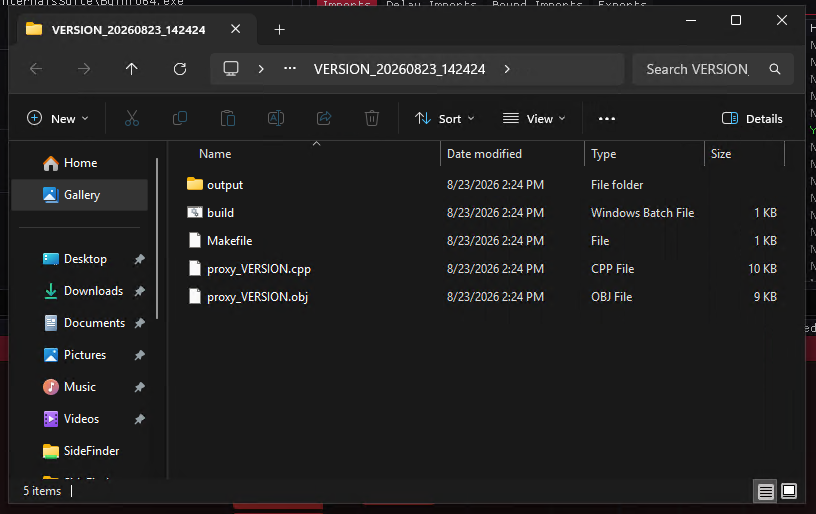Open the hidden path ellipsis in address bar
Viewport: 816px width, 514px height.
click(x=290, y=68)
